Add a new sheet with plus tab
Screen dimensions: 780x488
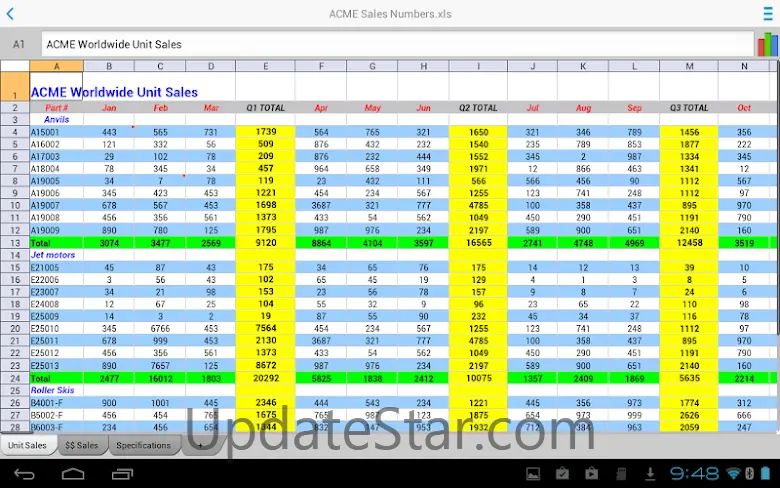click(200, 446)
